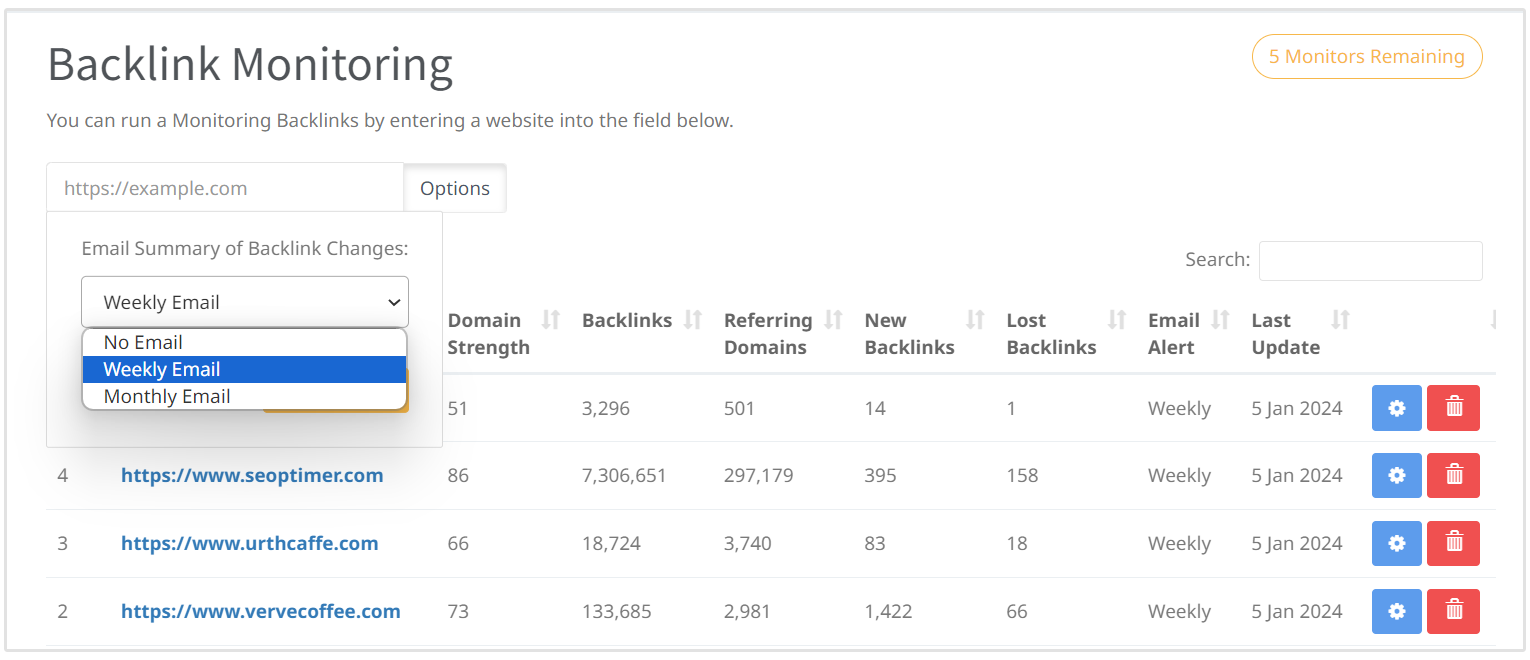Delete the vervecoffee.com monitor row
This screenshot has width=1530, height=660.
tap(1453, 611)
